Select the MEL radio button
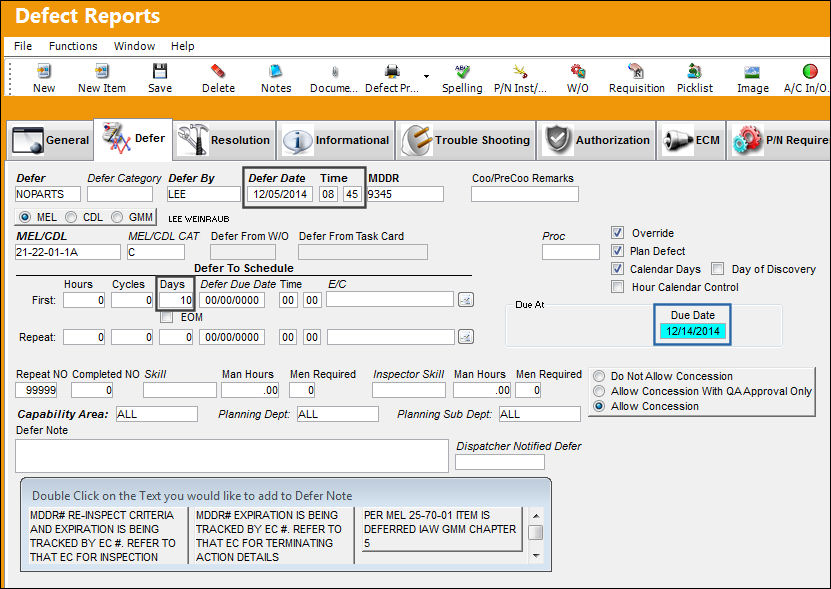 pos(24,217)
